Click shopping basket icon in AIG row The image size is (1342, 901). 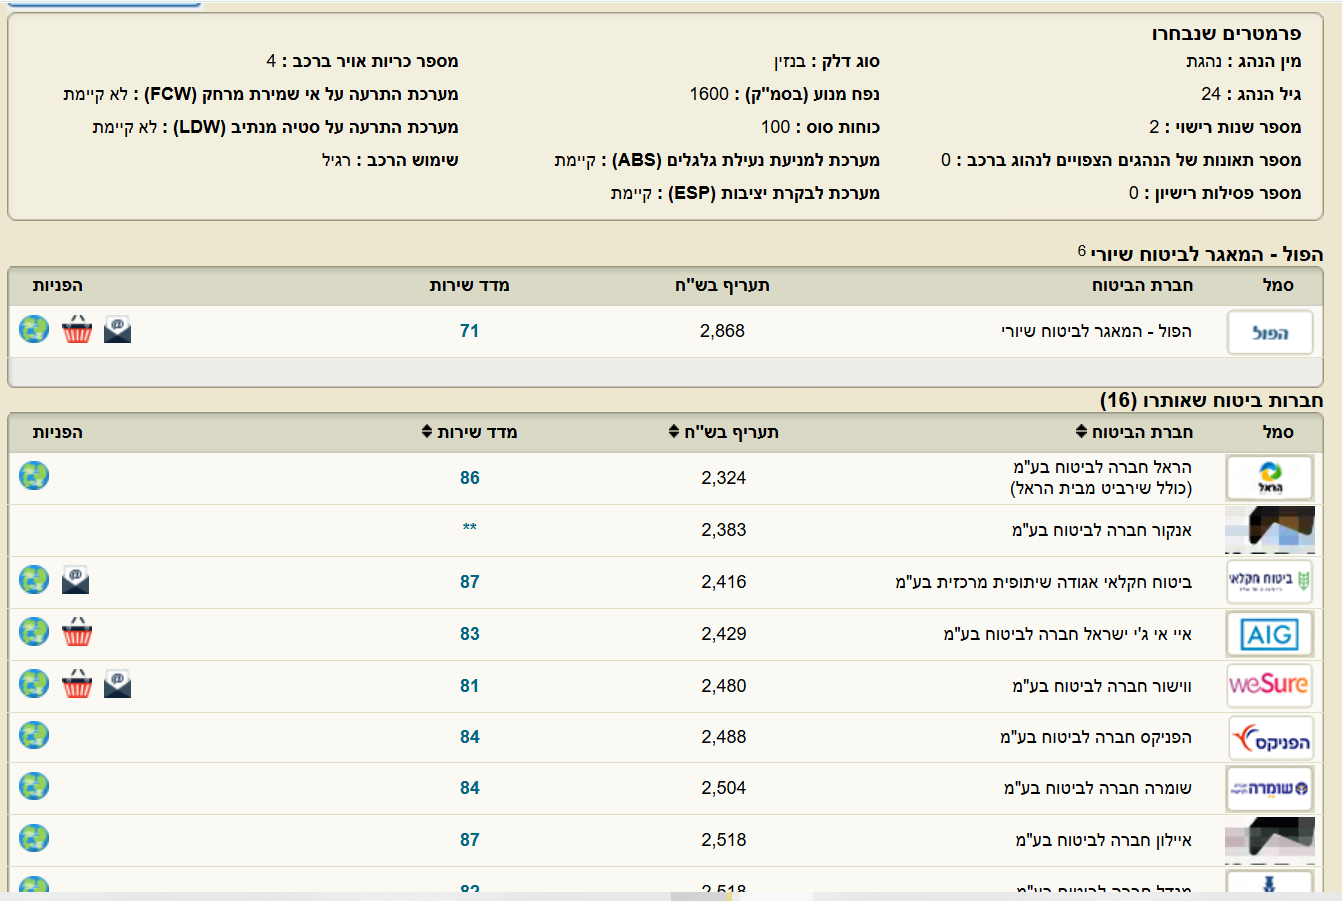(77, 632)
